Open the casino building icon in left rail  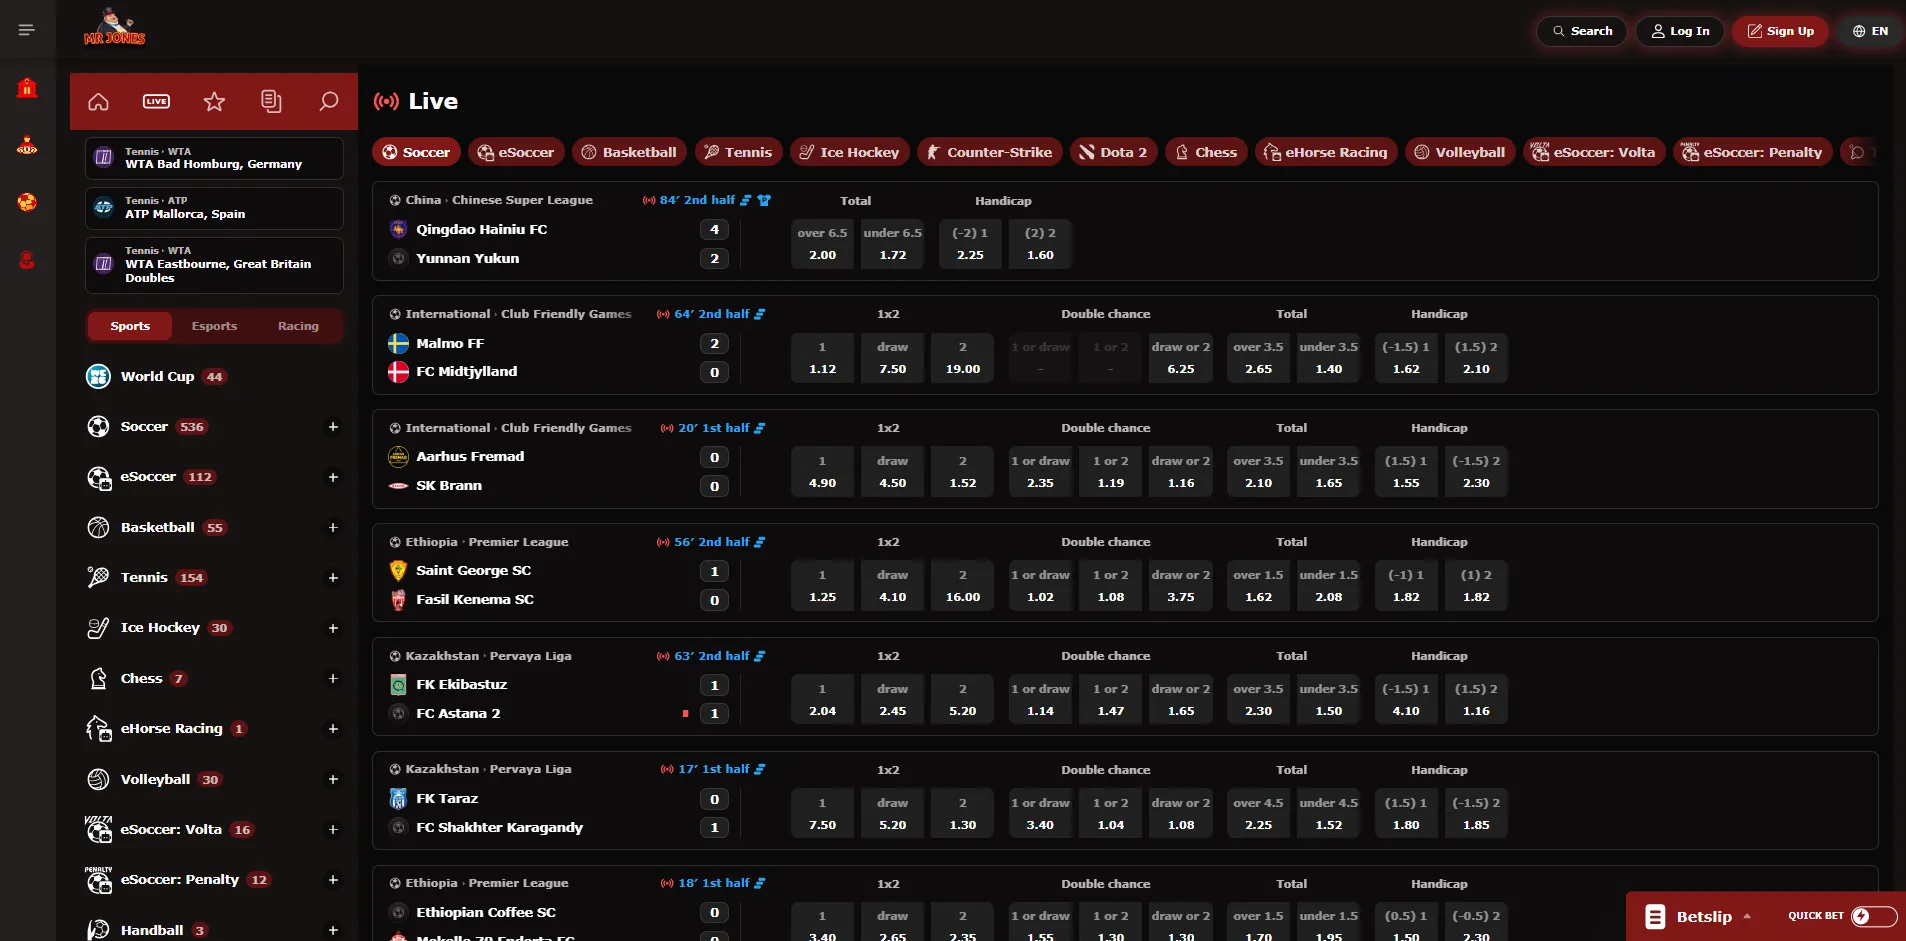click(x=27, y=88)
